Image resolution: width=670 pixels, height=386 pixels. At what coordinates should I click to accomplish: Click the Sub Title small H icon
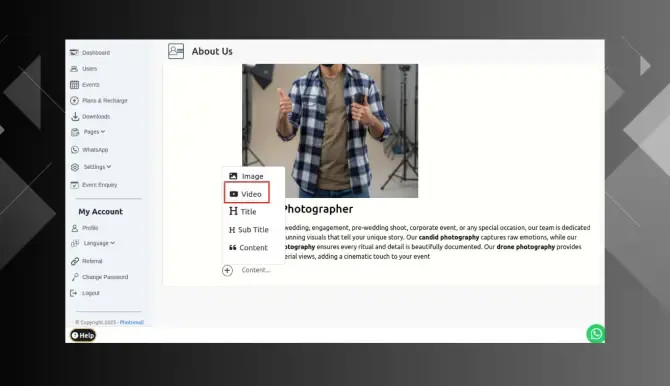(232, 230)
